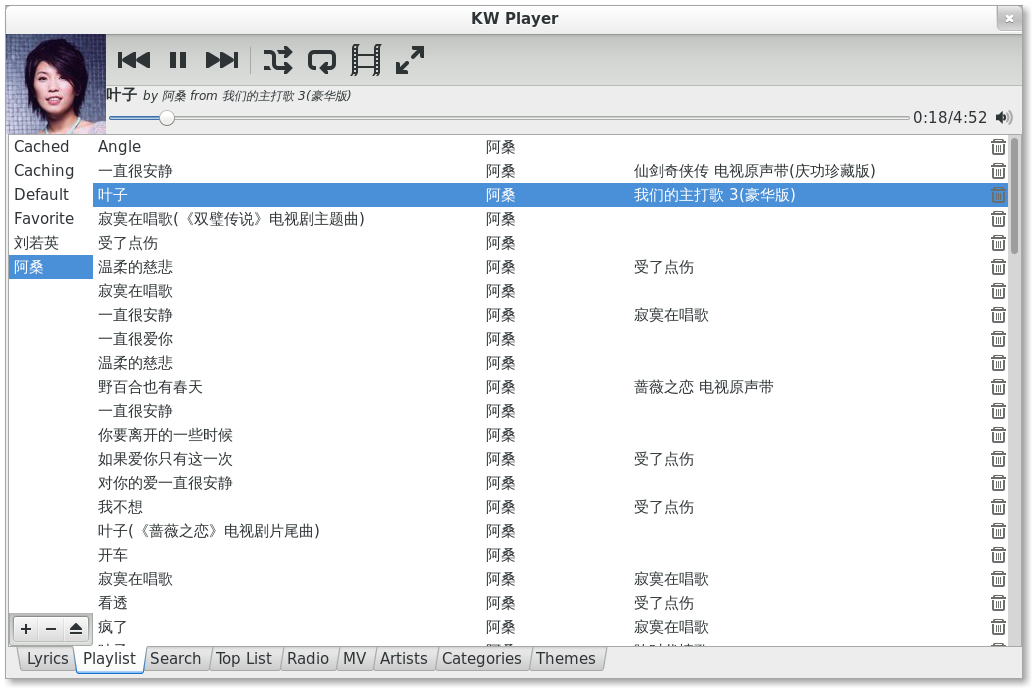
Task: Delete 一直很爱你 from playlist
Action: [998, 339]
